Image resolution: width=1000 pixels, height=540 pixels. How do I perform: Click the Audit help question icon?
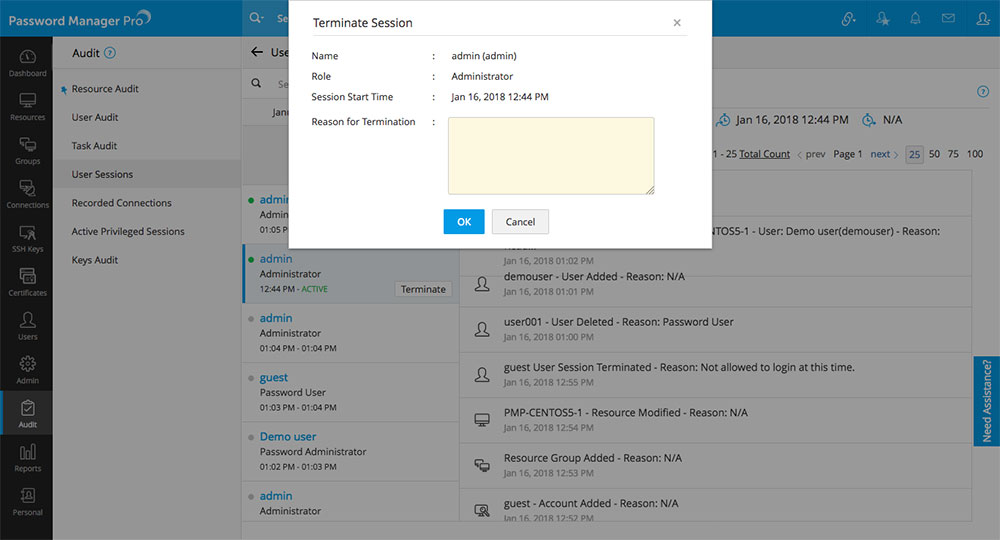[x=110, y=53]
